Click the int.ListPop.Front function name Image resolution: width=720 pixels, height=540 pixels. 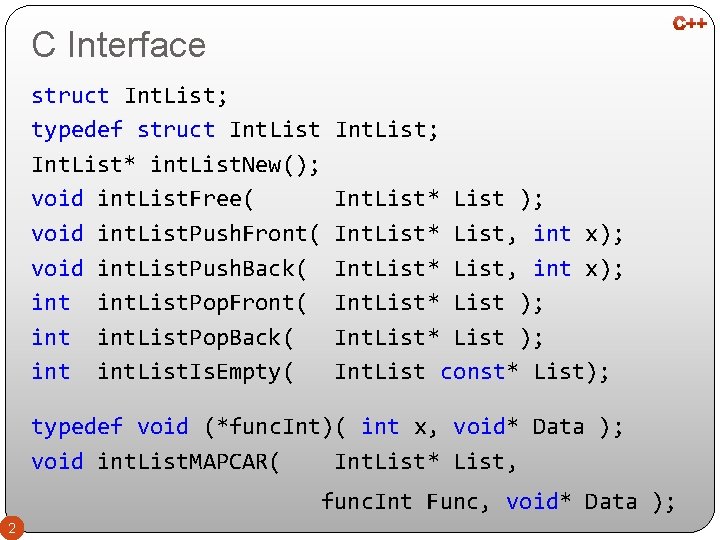202,303
